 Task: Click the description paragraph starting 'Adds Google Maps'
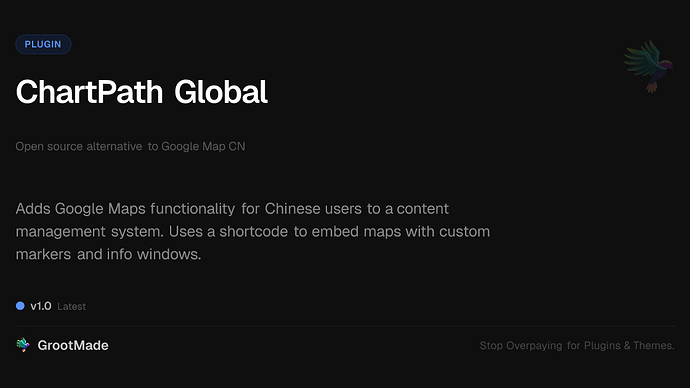253,231
